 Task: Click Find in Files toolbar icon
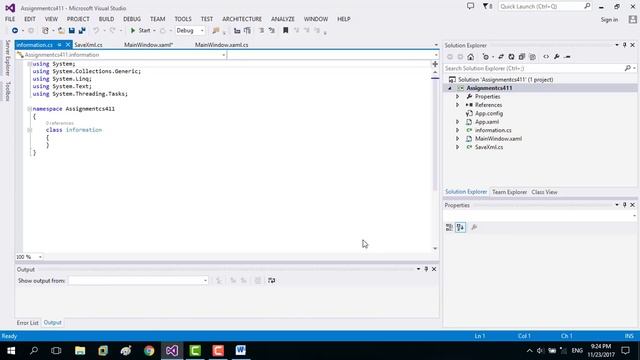pyautogui.click(x=216, y=31)
